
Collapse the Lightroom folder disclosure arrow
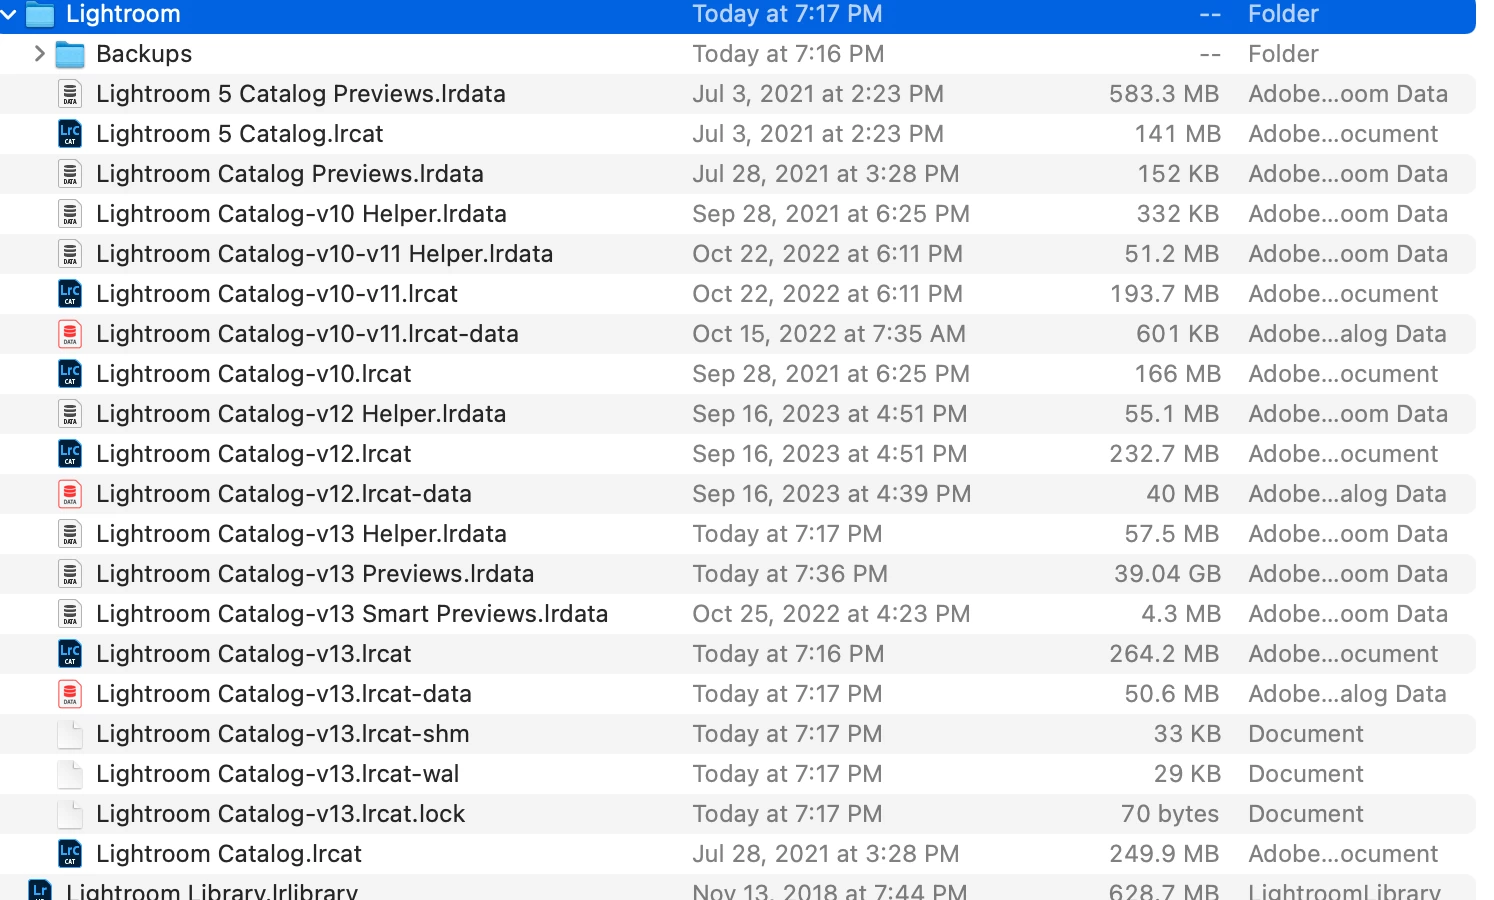(9, 14)
